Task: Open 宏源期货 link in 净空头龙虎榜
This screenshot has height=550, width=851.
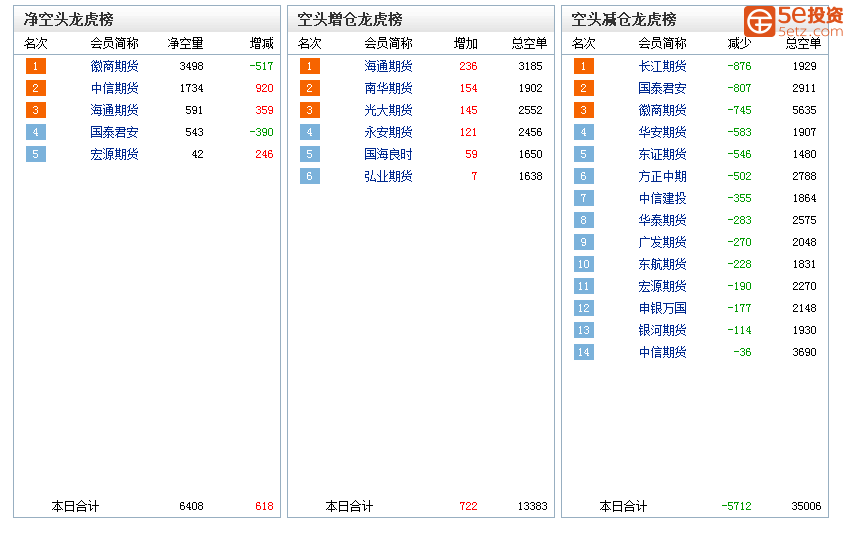Action: pyautogui.click(x=114, y=154)
